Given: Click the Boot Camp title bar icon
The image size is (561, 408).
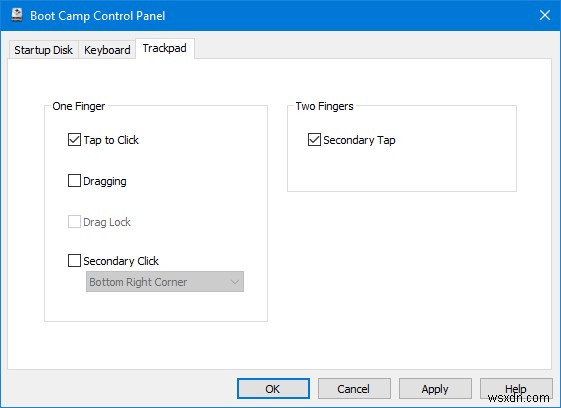Looking at the screenshot, I should click(16, 15).
